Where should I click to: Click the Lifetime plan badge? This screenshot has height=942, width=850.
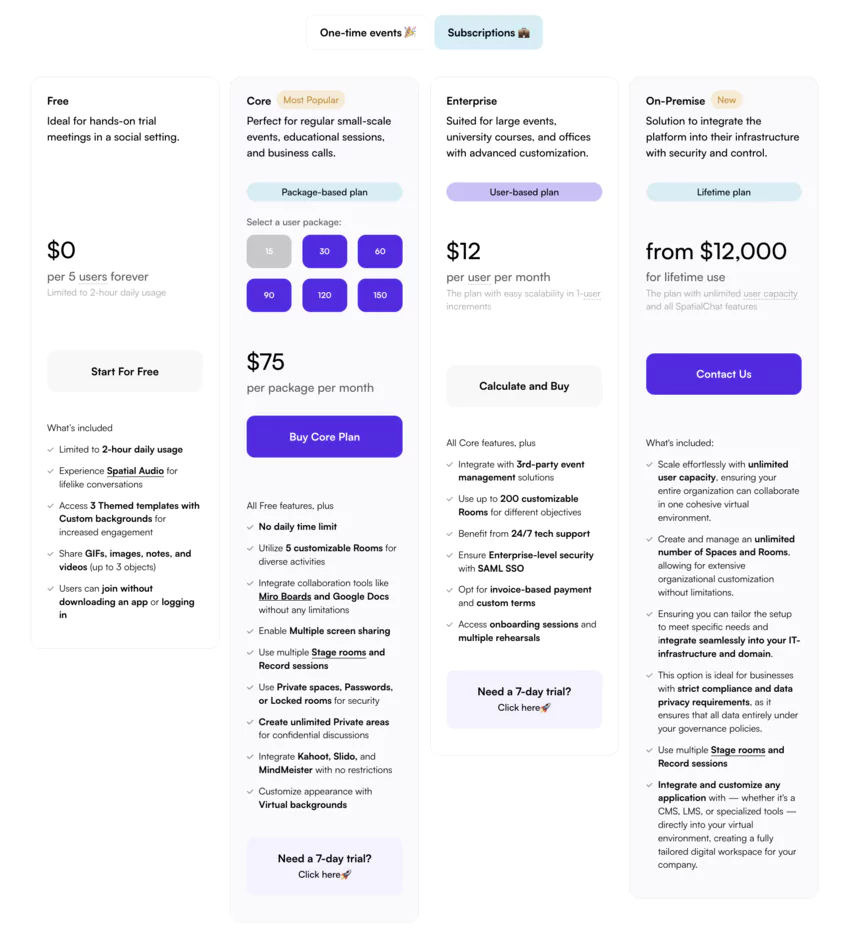(723, 190)
